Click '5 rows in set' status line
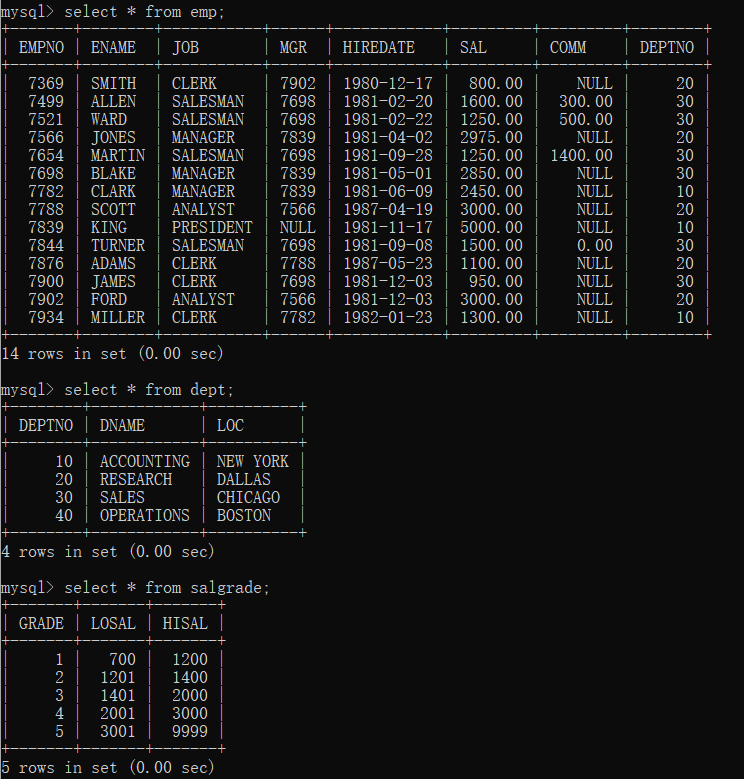The height and width of the screenshot is (779, 744). coord(108,768)
